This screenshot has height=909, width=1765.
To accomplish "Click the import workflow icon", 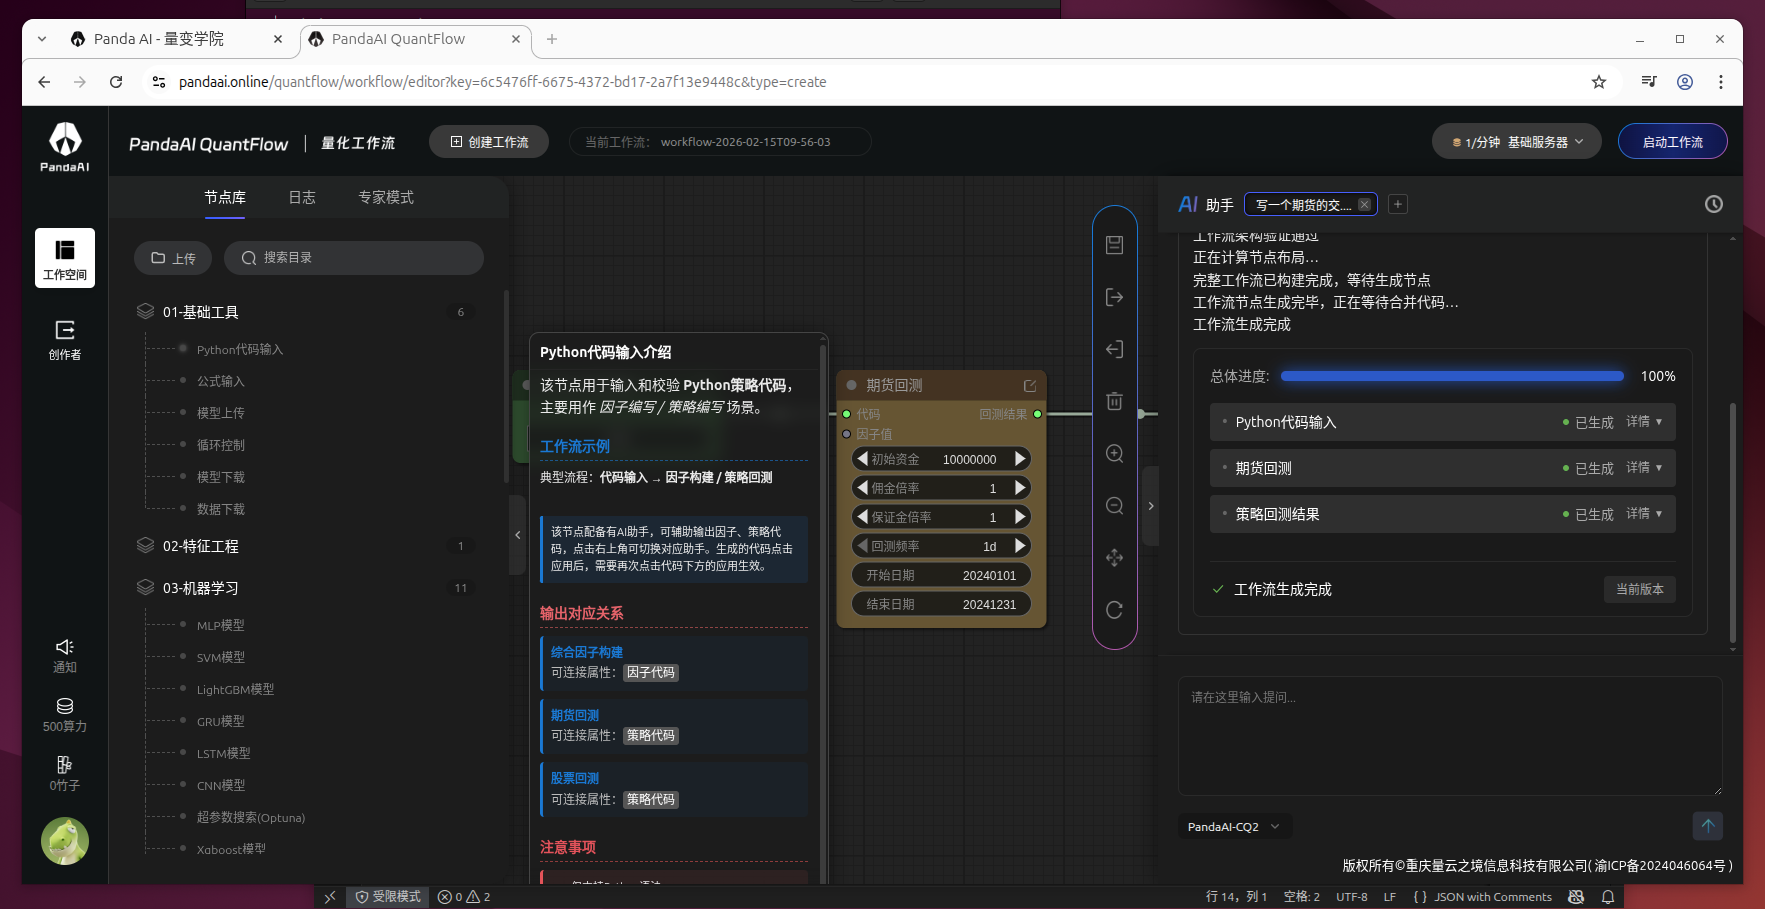I will (1115, 349).
